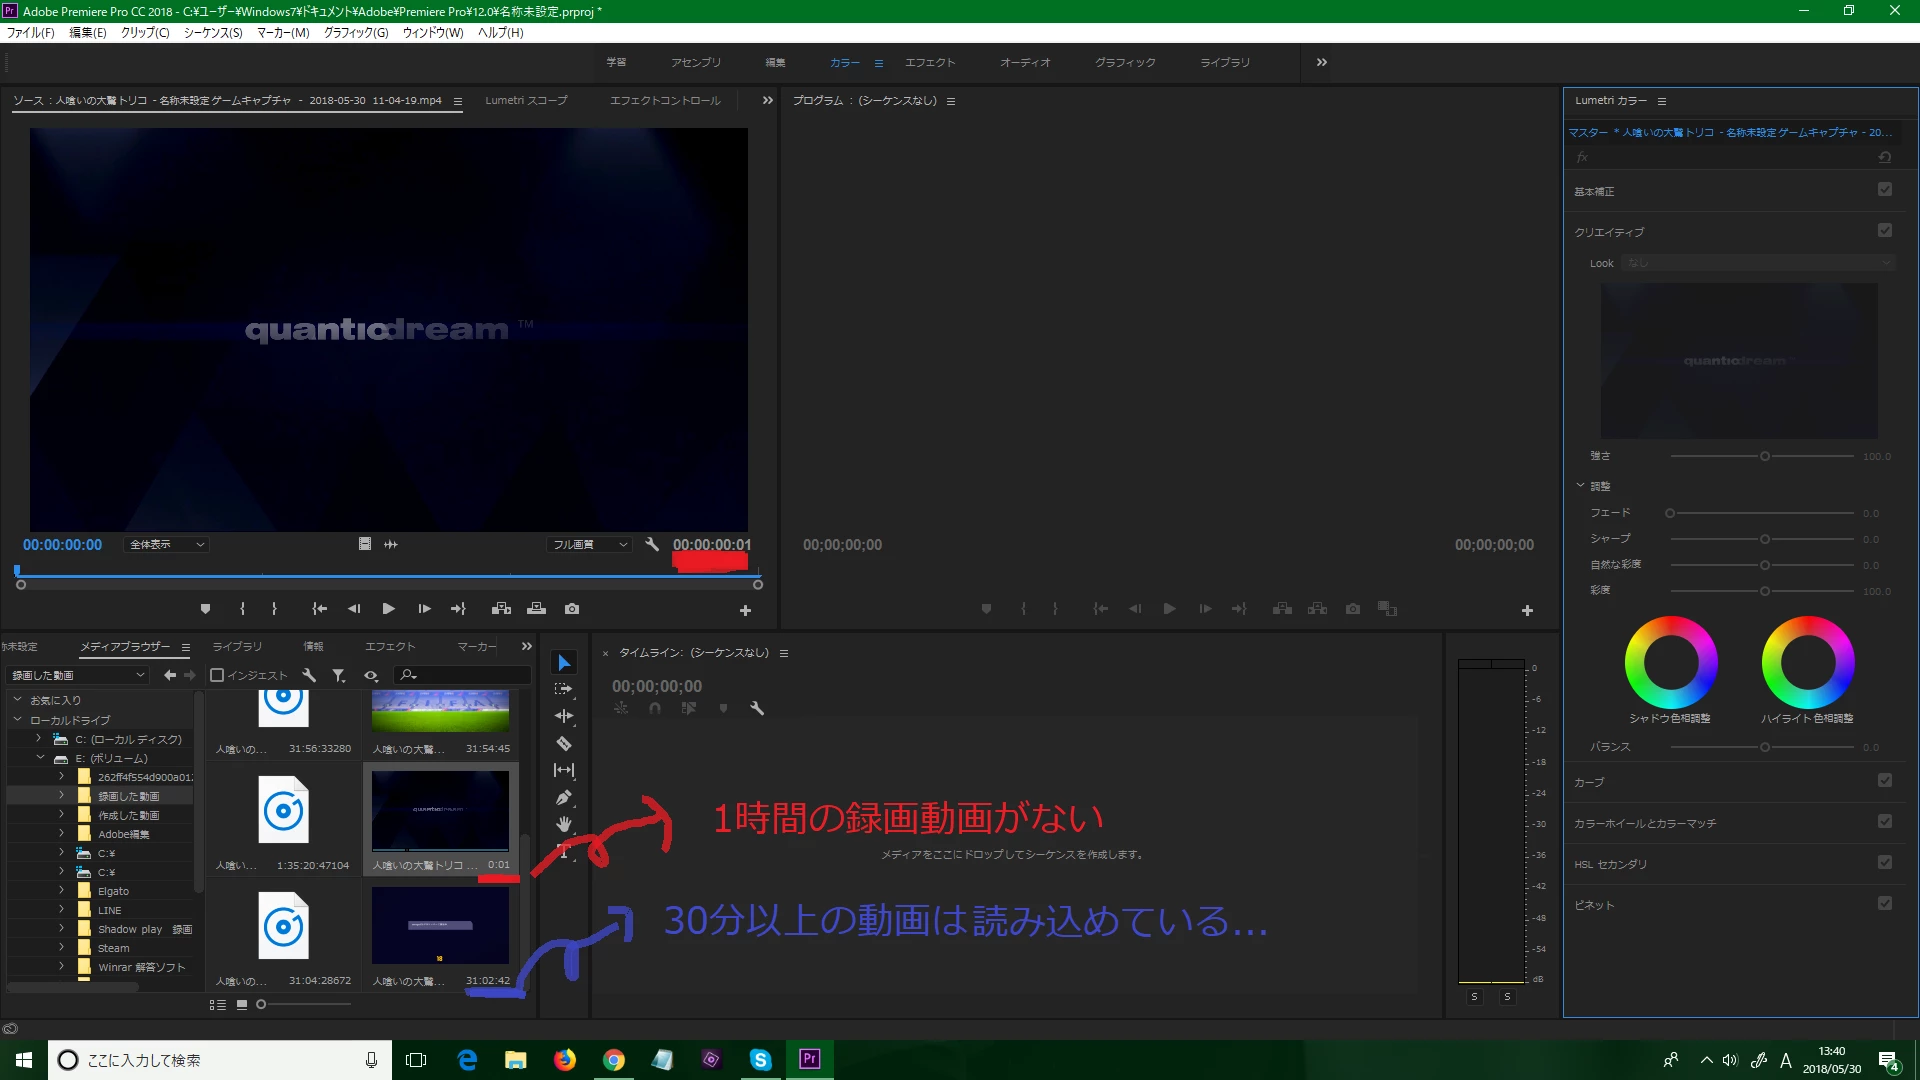Open the source monitor button editor plus

[745, 610]
